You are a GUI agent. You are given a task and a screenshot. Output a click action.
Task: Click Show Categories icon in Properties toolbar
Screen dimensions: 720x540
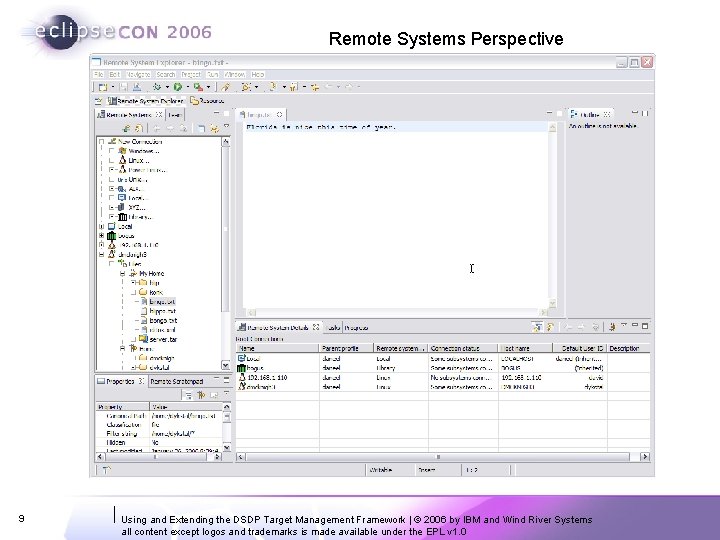[188, 395]
